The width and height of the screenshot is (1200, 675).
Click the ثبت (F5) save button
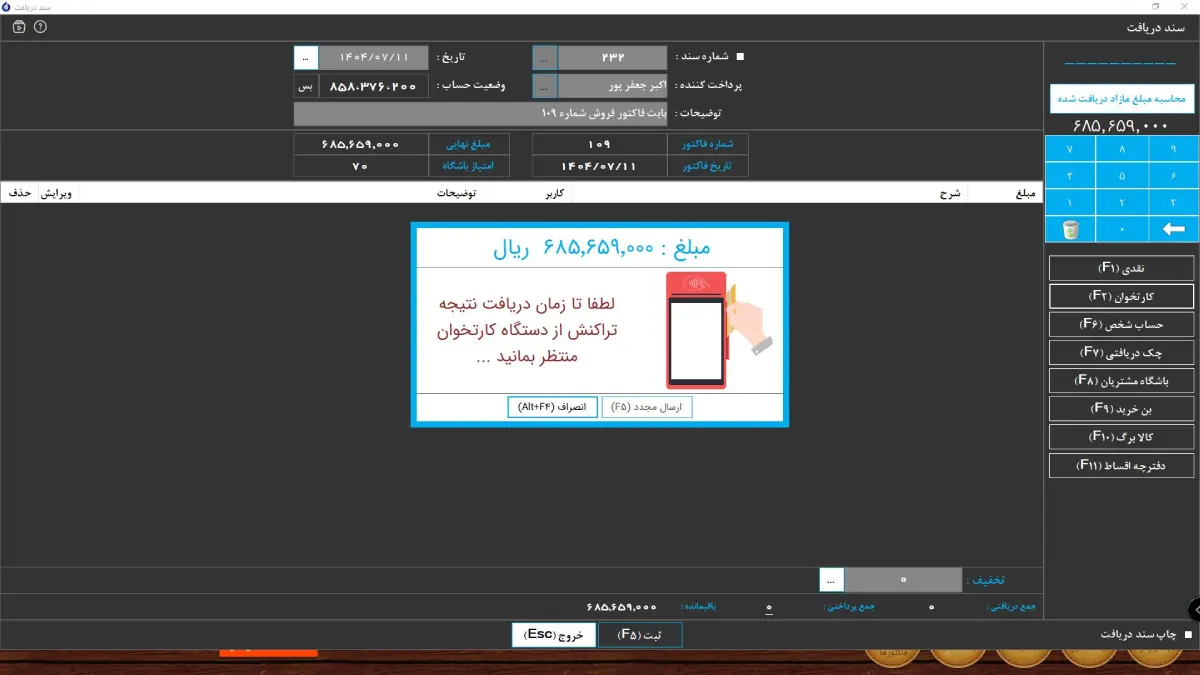tap(640, 635)
